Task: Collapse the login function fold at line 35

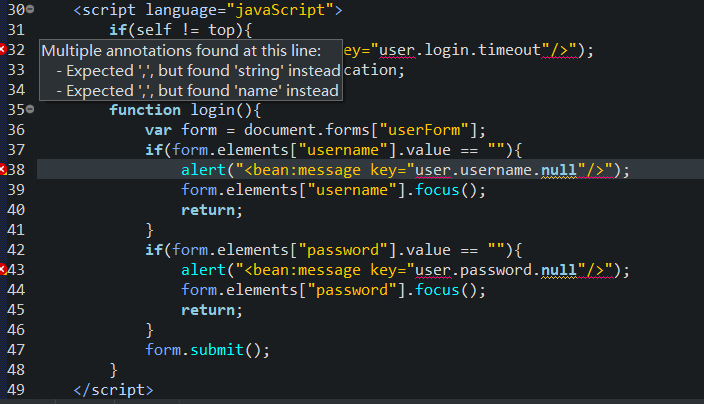Action: [30, 109]
